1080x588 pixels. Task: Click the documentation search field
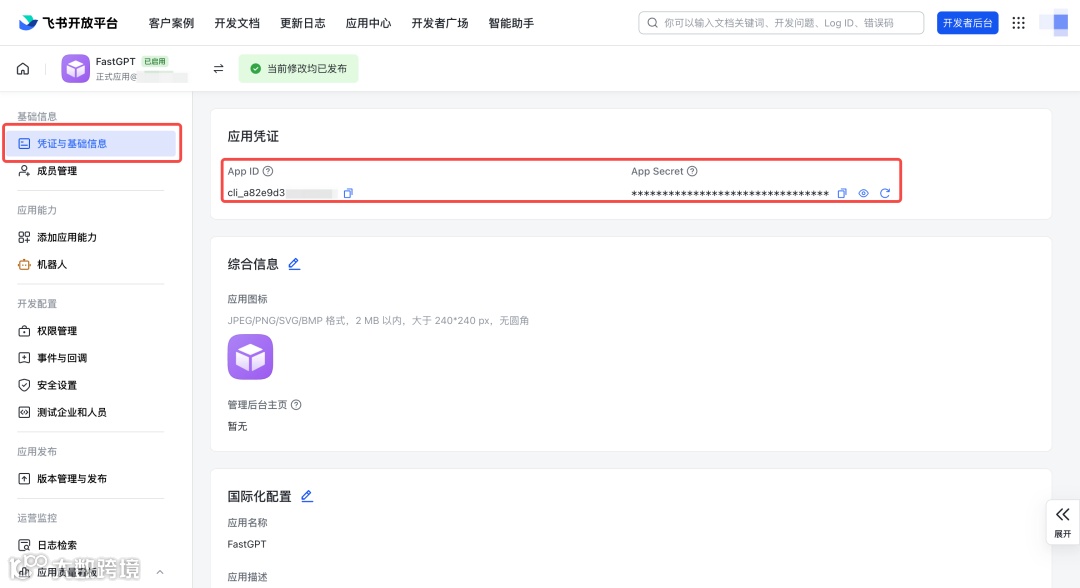tap(781, 23)
